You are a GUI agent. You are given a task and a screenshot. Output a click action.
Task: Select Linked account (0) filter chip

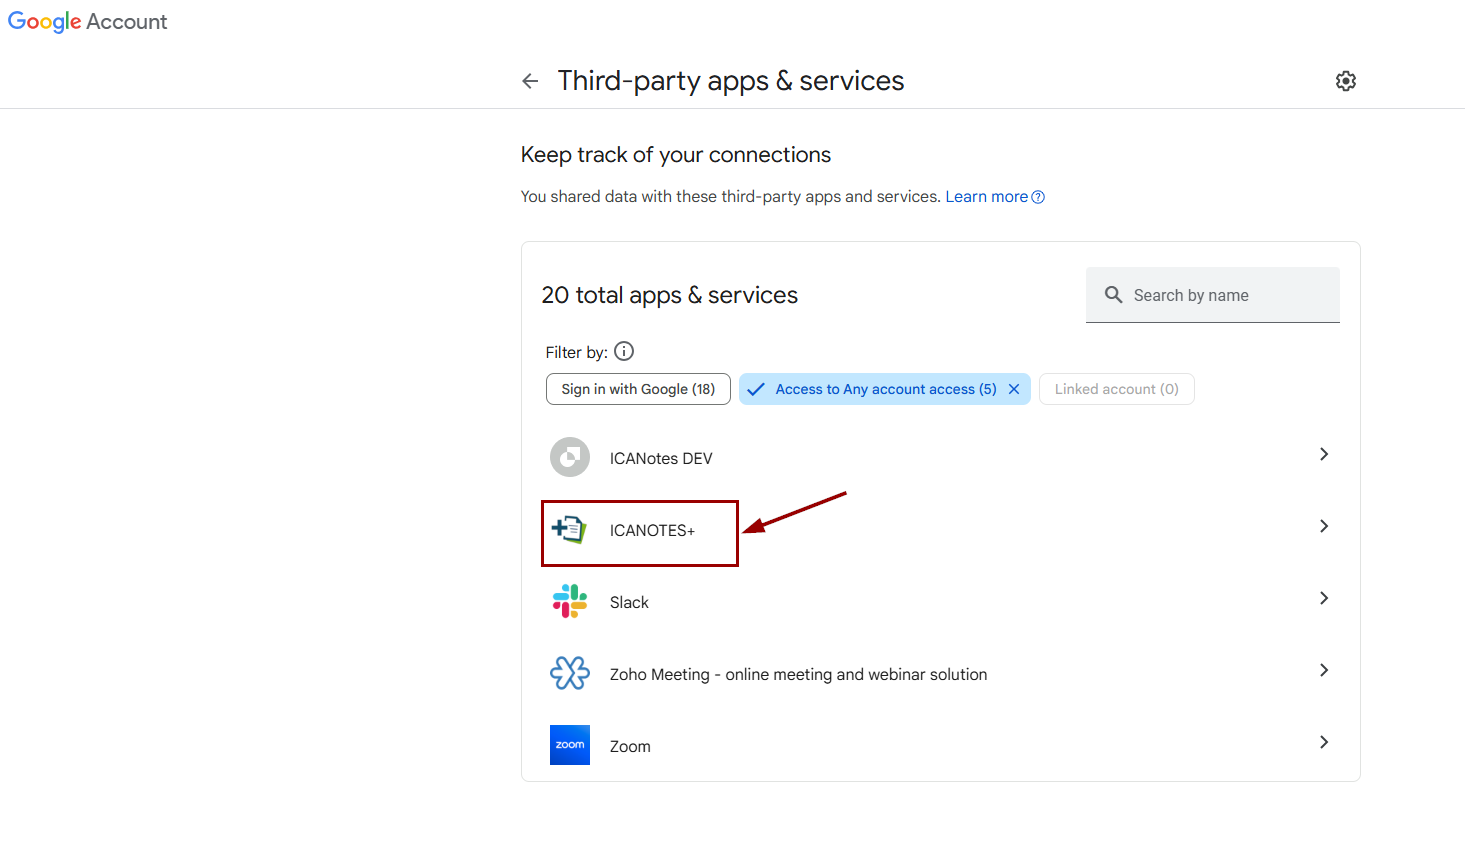(x=1117, y=389)
